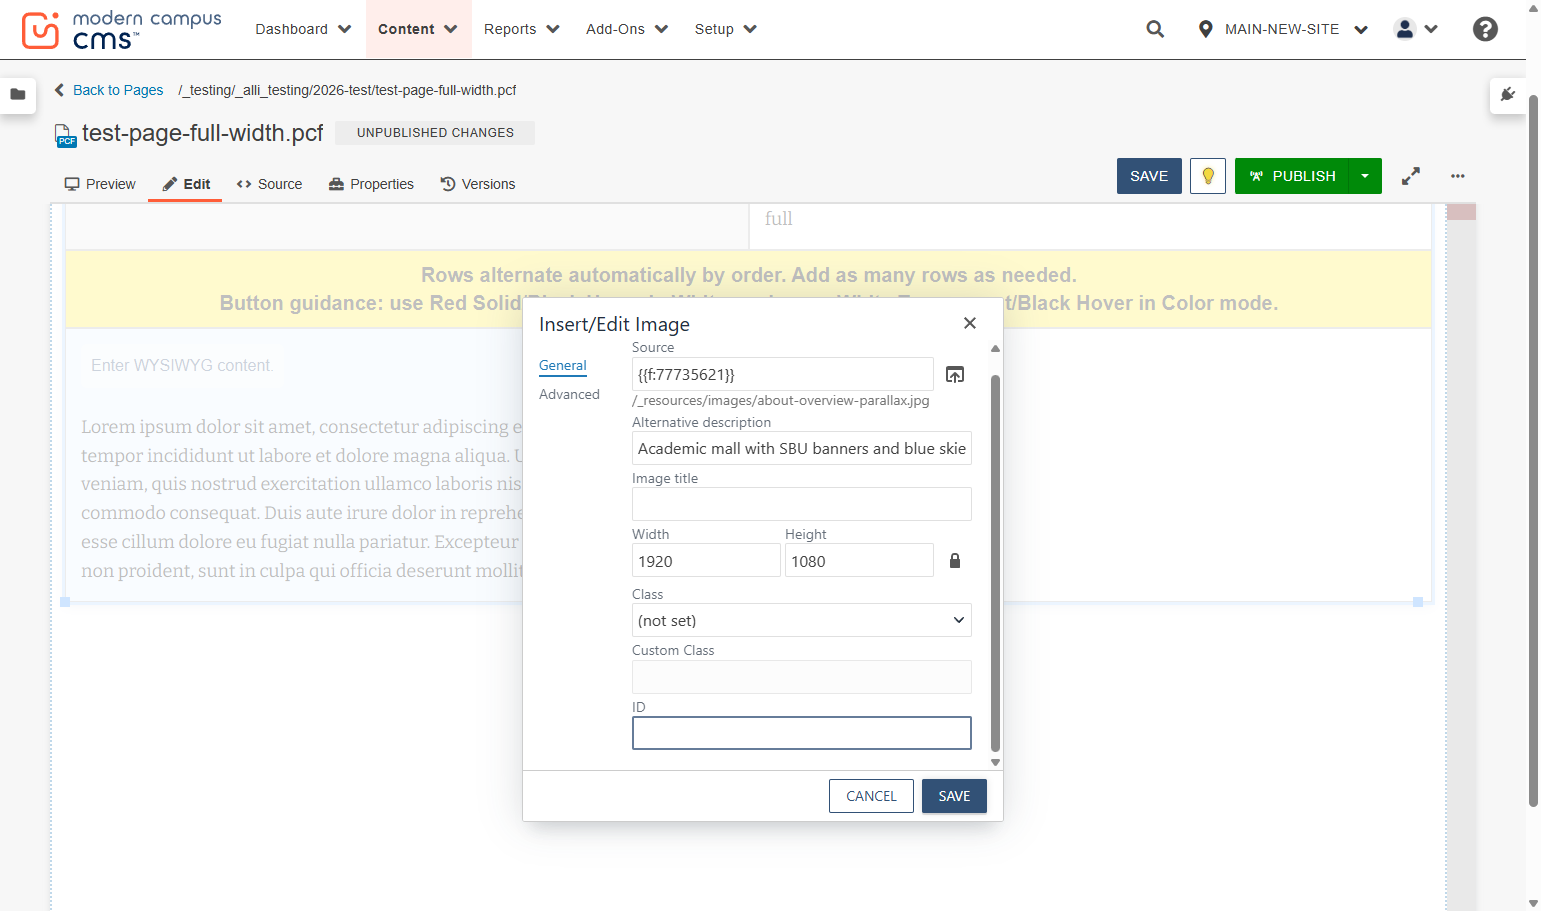Open the Advanced tab in image dialog
This screenshot has width=1541, height=911.
569,394
